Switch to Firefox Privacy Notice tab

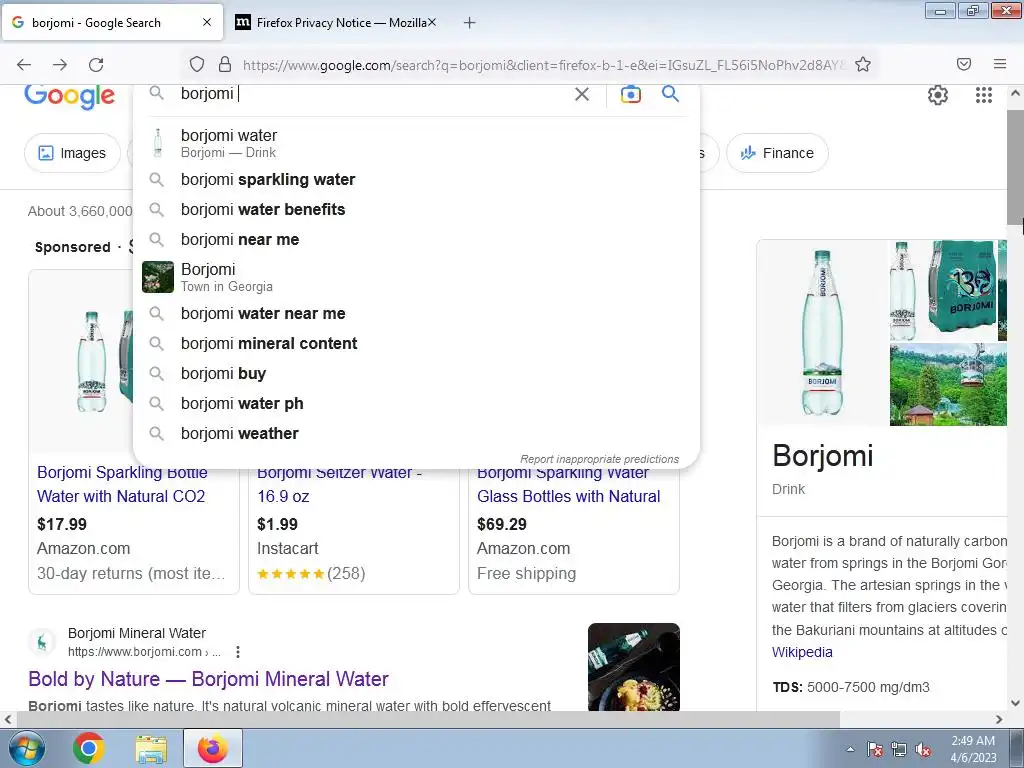coord(336,23)
